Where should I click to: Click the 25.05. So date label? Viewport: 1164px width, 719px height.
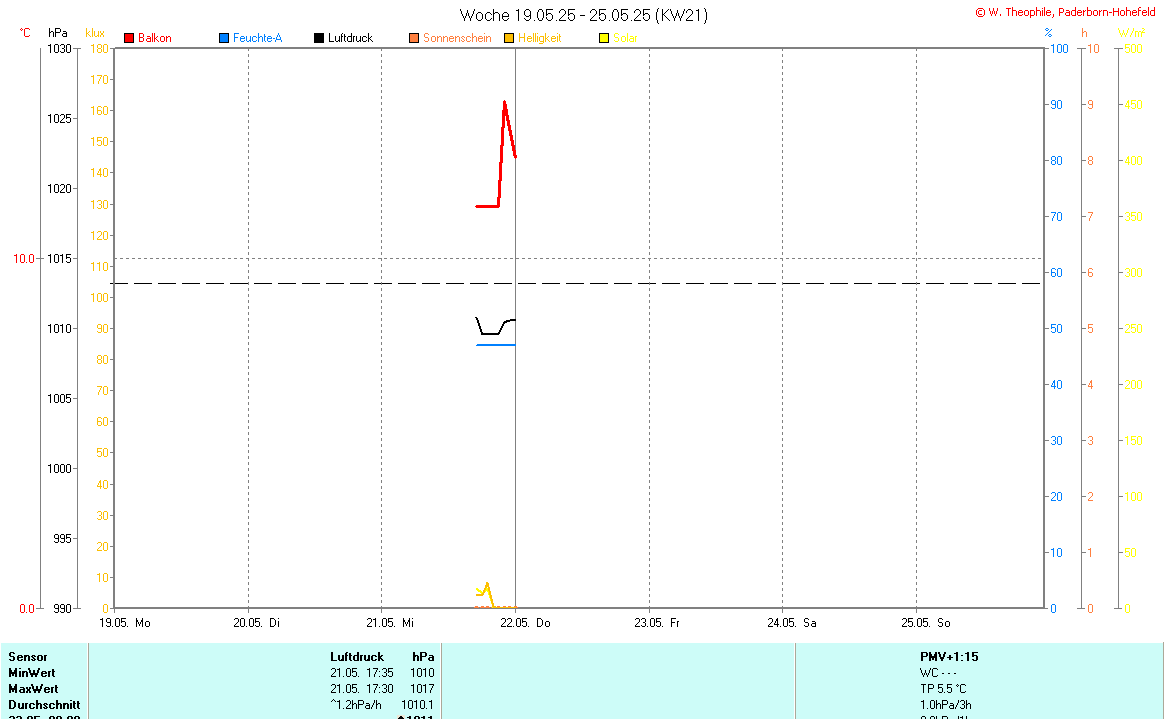[x=926, y=623]
